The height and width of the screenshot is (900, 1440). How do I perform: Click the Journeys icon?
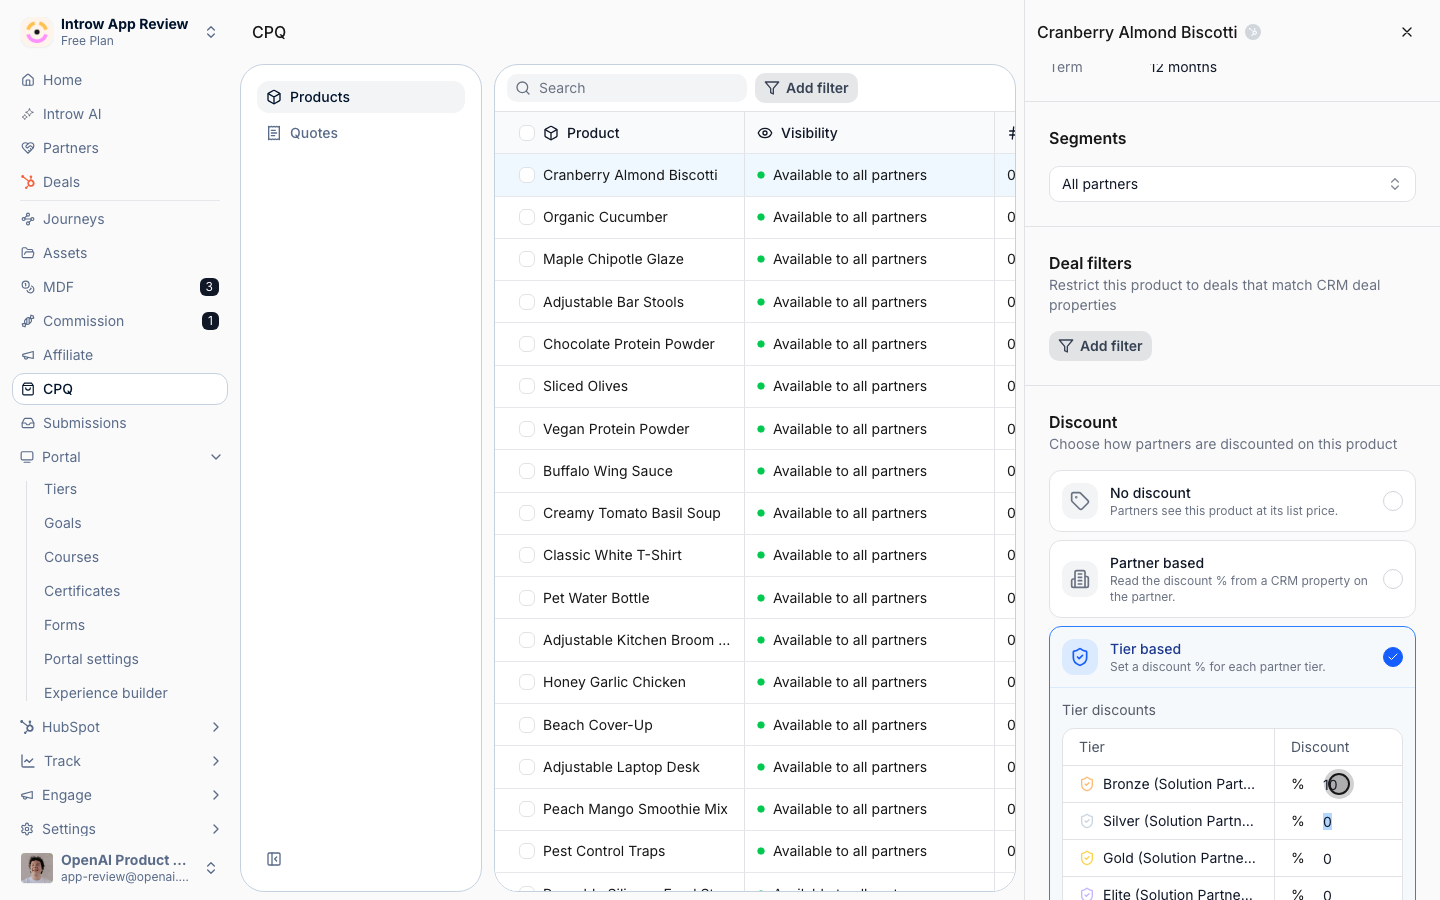[x=28, y=219]
